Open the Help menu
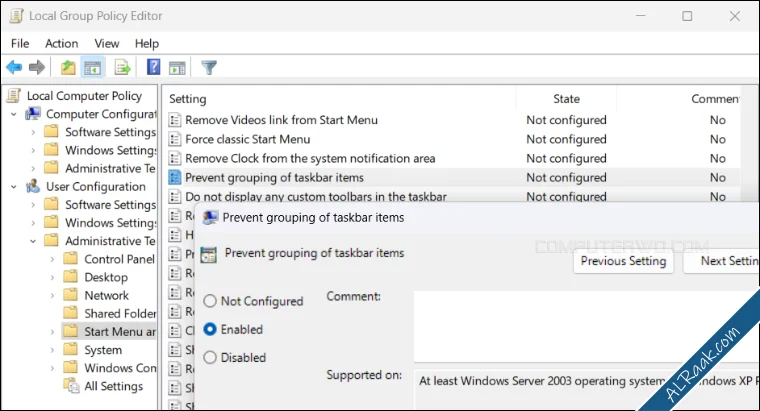 147,44
